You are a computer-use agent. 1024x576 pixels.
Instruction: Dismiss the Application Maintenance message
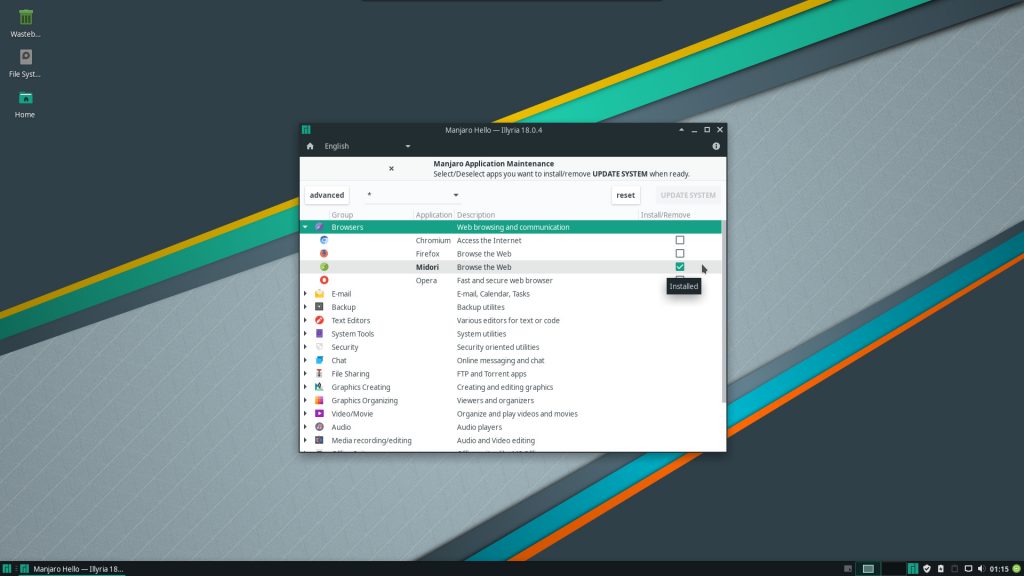tap(390, 167)
